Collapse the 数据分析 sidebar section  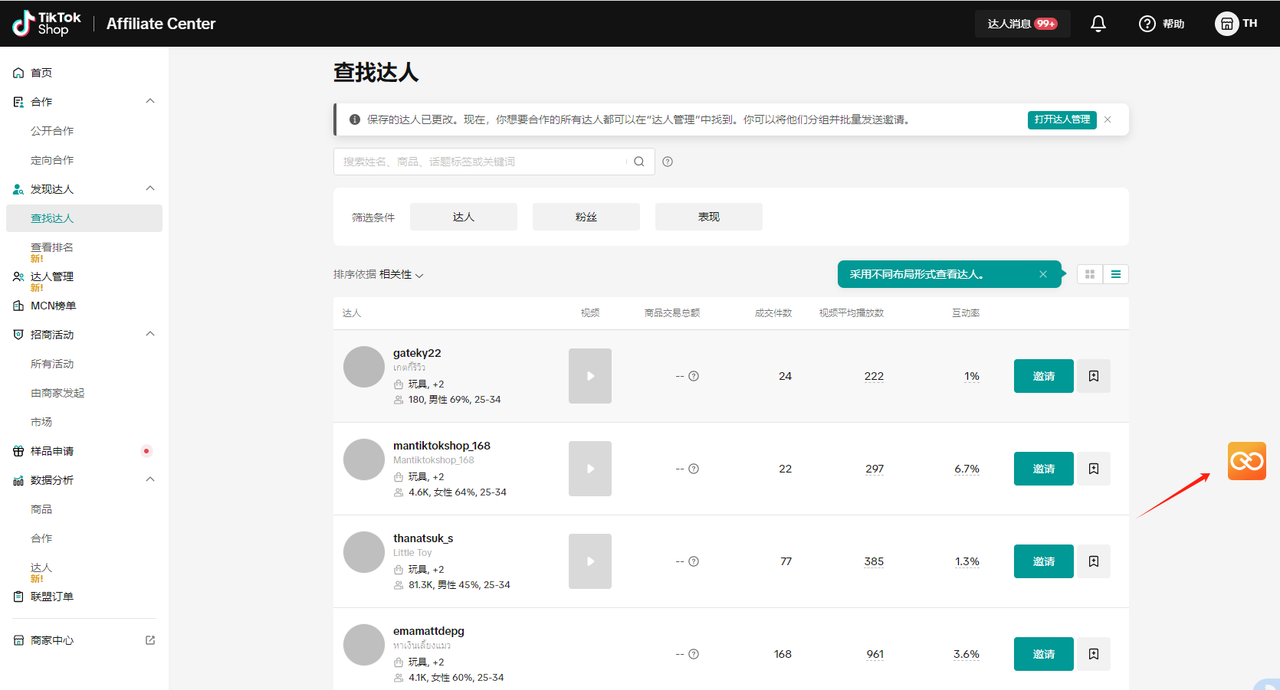coord(150,480)
